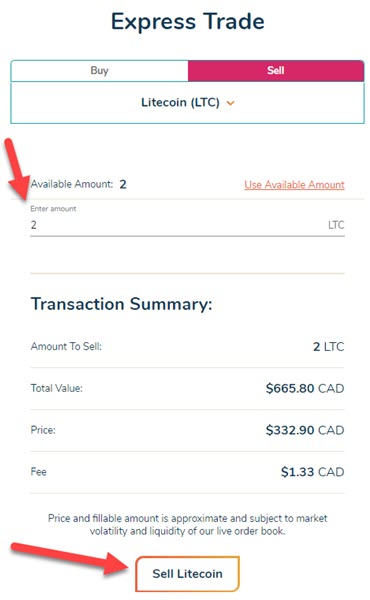
Task: Click the 2 LTC amount to sell value
Action: tap(329, 347)
